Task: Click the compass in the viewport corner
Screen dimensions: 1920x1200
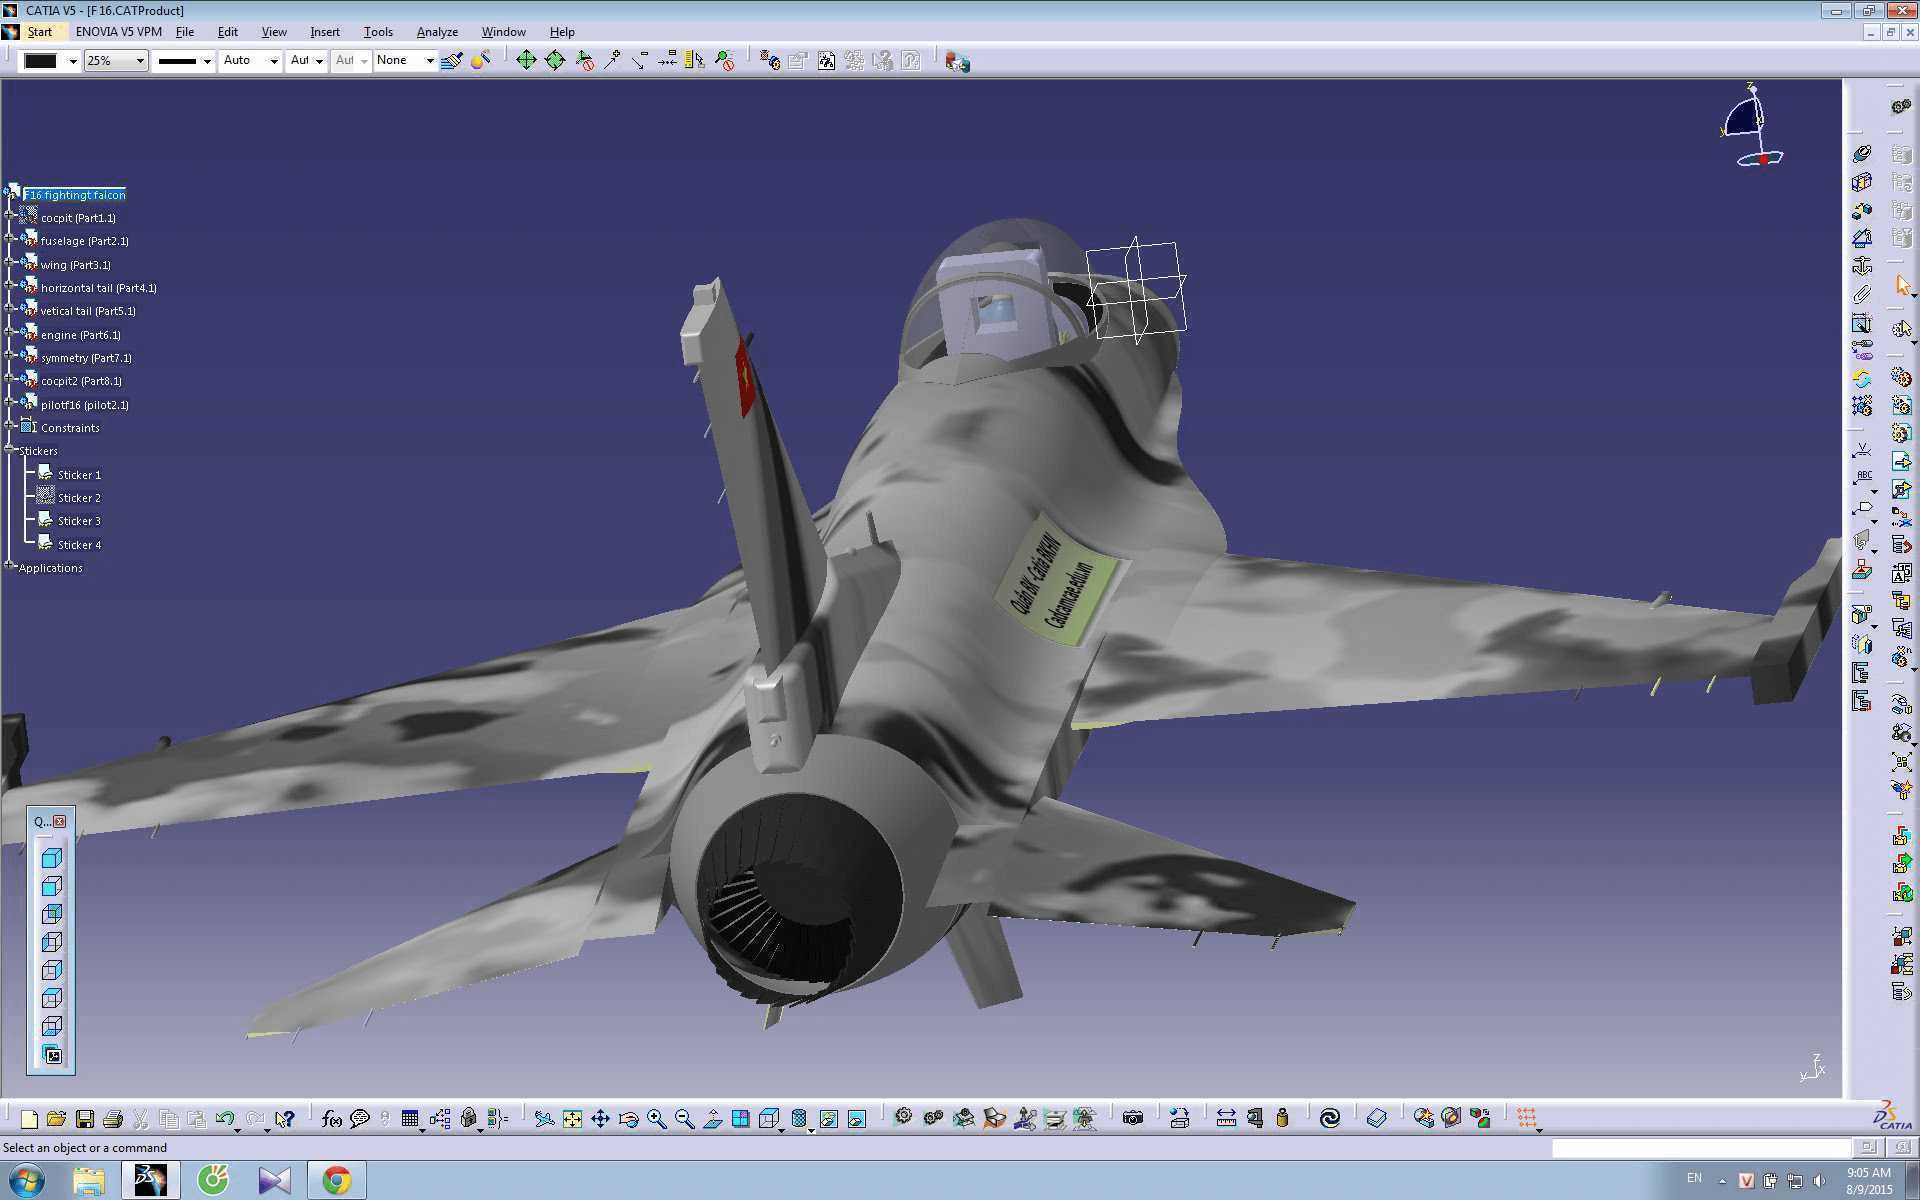Action: [x=1752, y=127]
